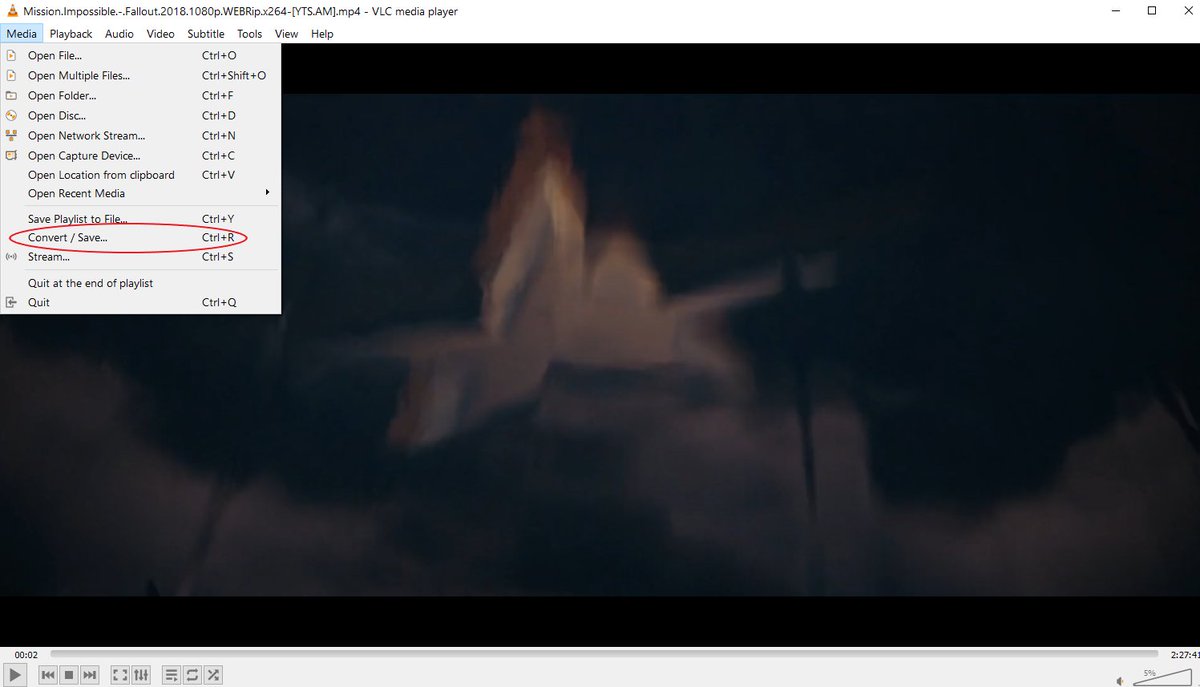
Task: Toggle fullscreen video mode
Action: (x=120, y=675)
